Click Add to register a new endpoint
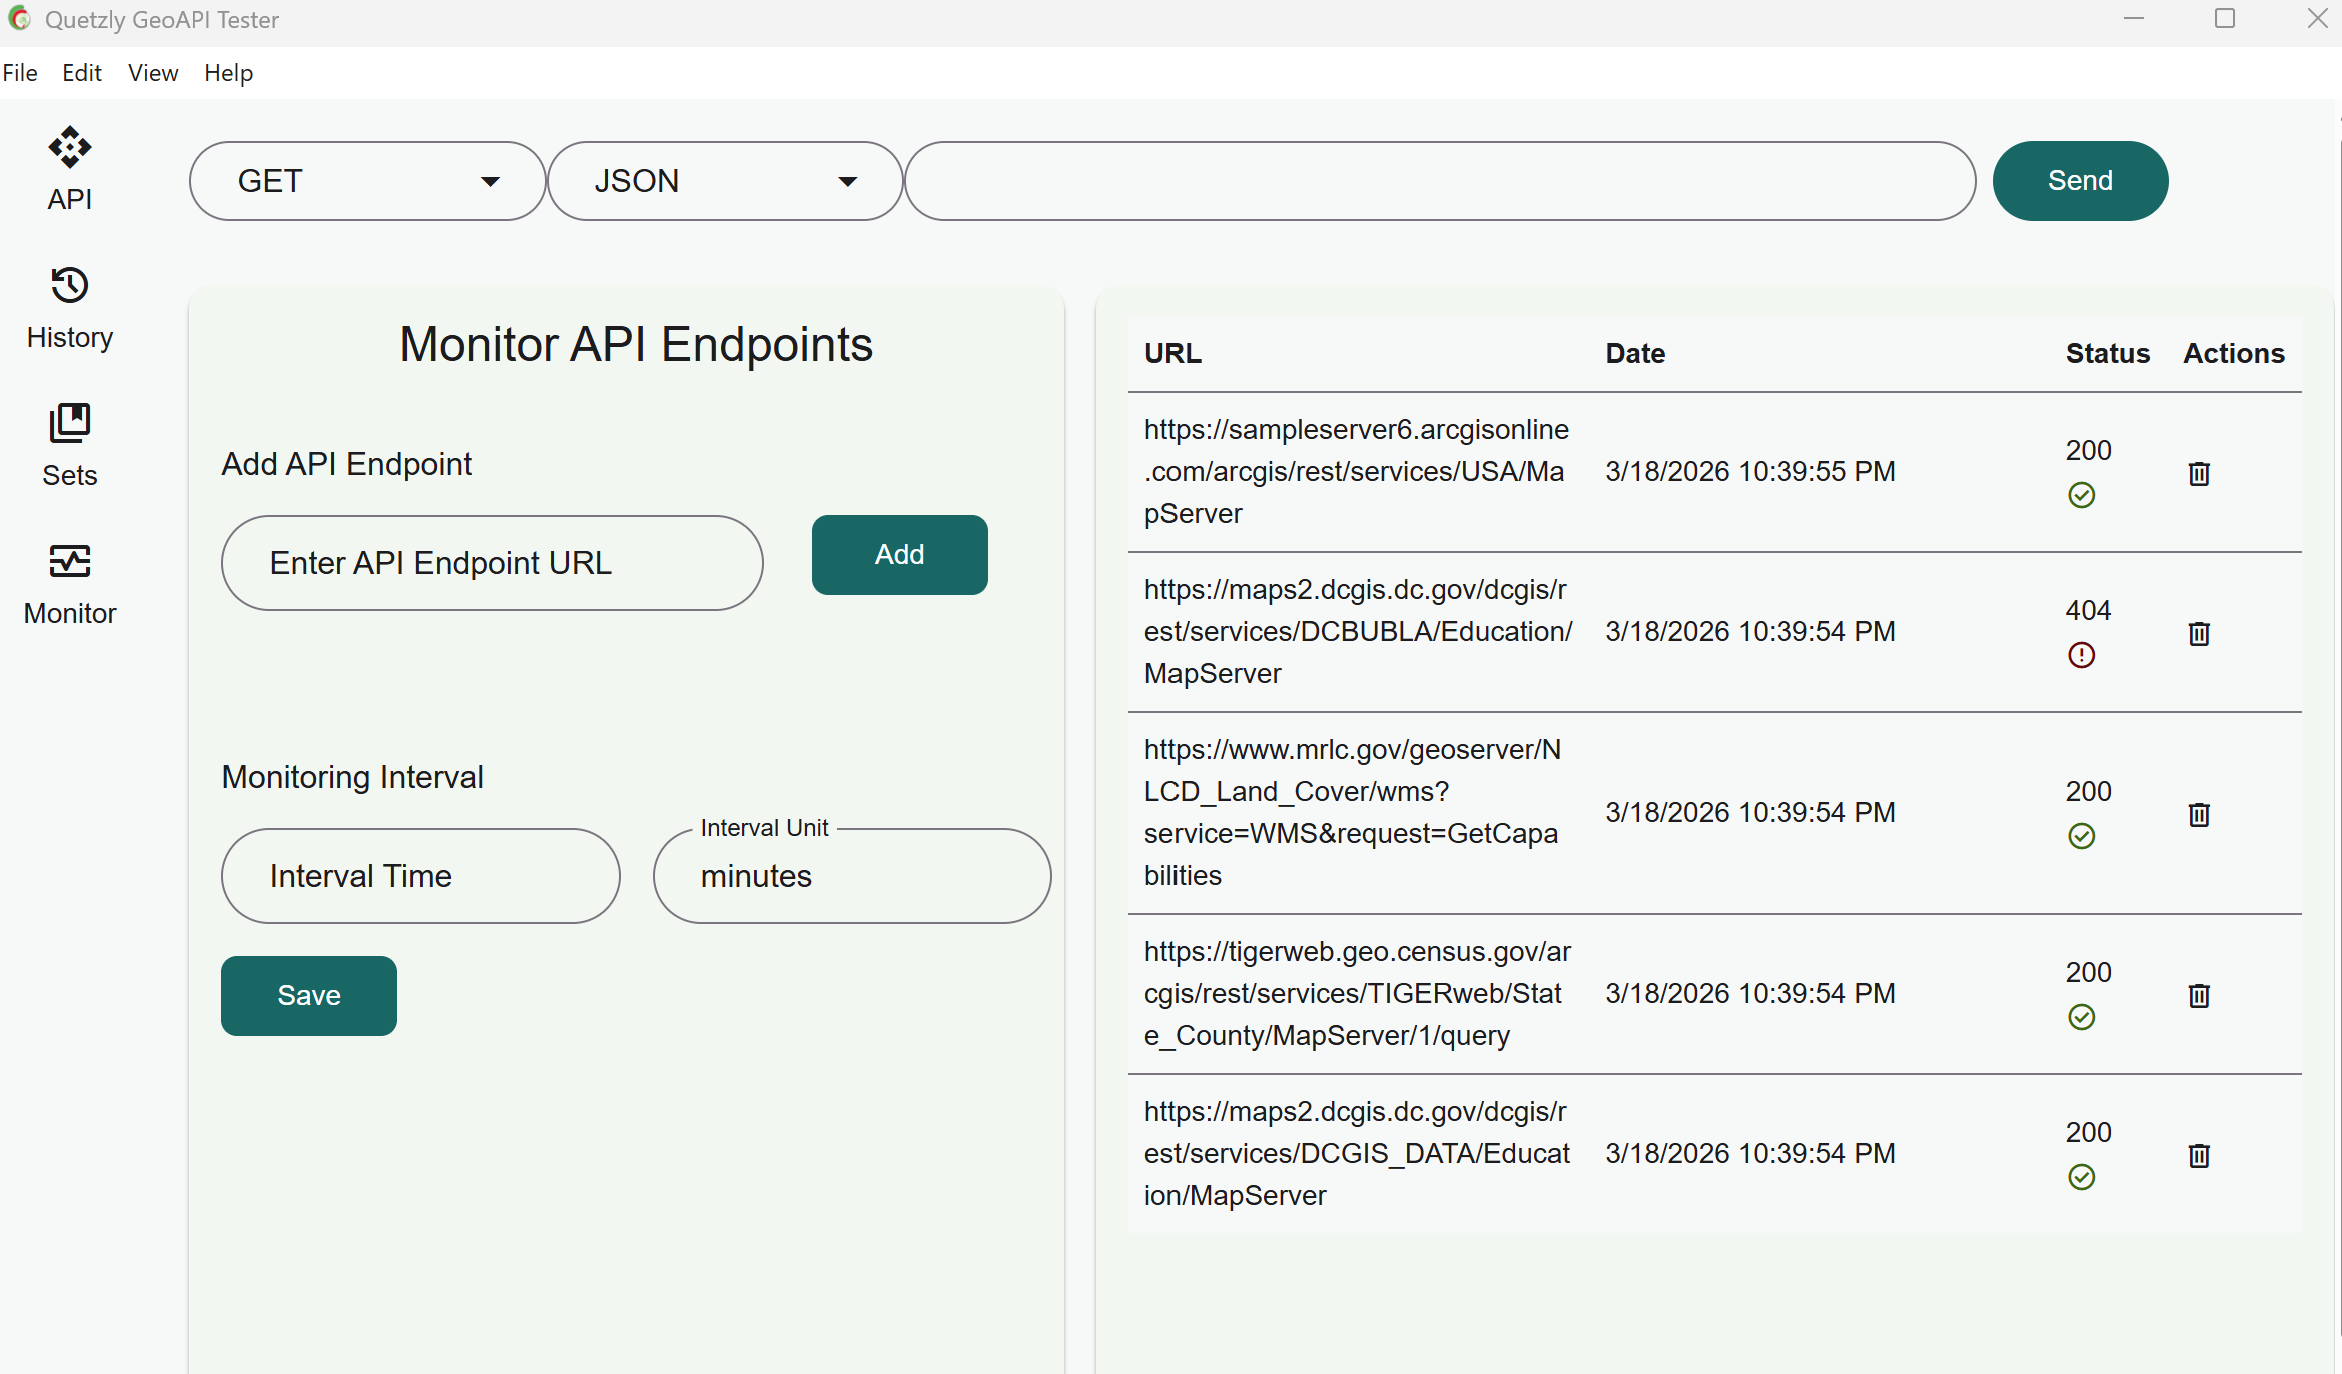Viewport: 2342px width, 1374px height. click(898, 555)
